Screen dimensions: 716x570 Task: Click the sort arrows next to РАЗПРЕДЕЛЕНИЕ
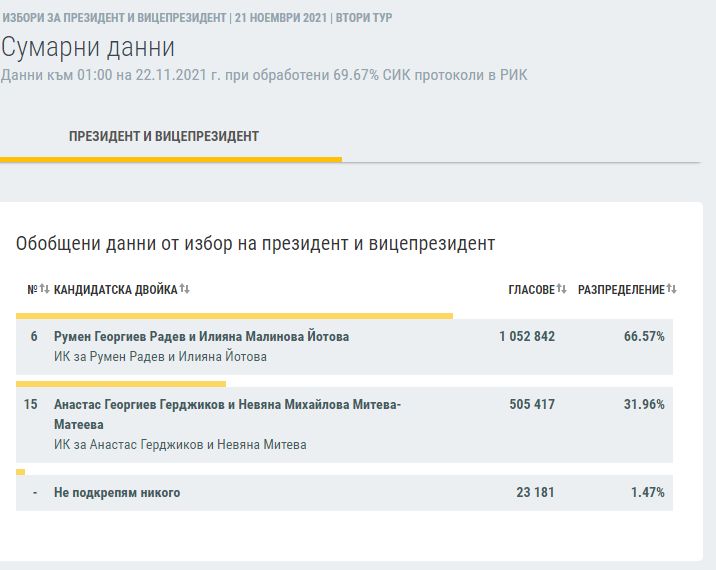(672, 290)
